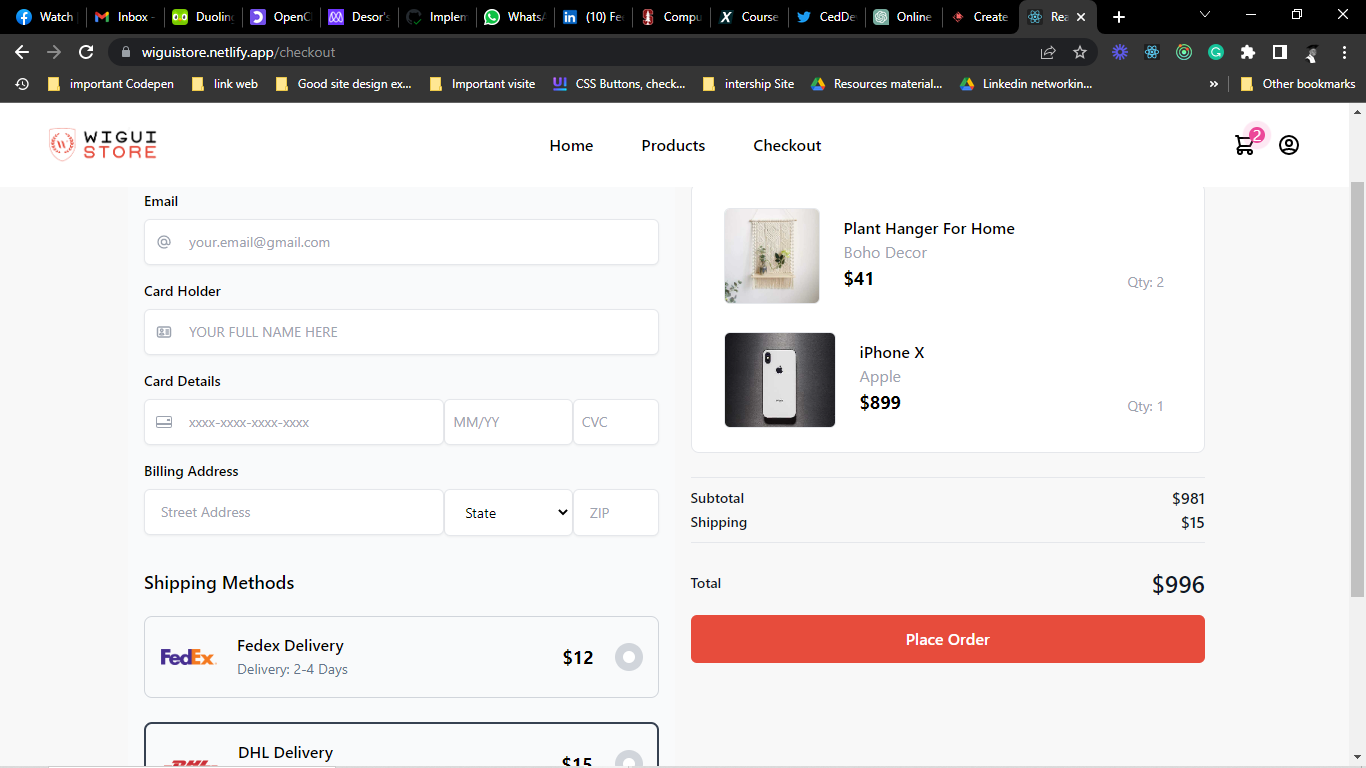Click the green circle extension icon

coord(1184,52)
